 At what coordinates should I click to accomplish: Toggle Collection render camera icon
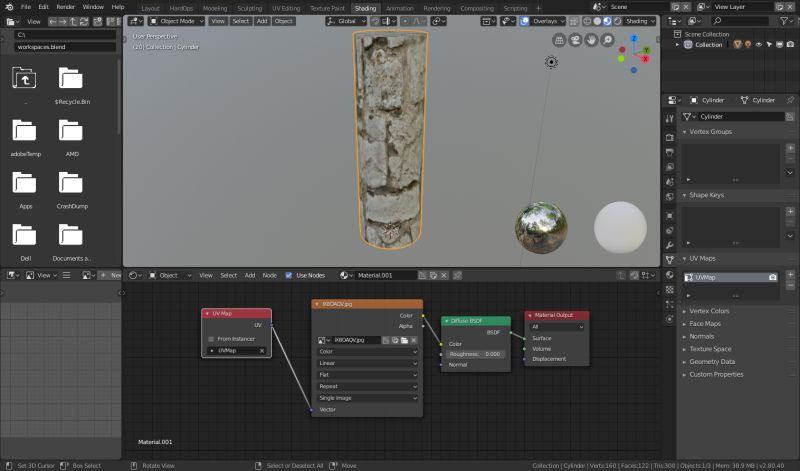click(790, 45)
